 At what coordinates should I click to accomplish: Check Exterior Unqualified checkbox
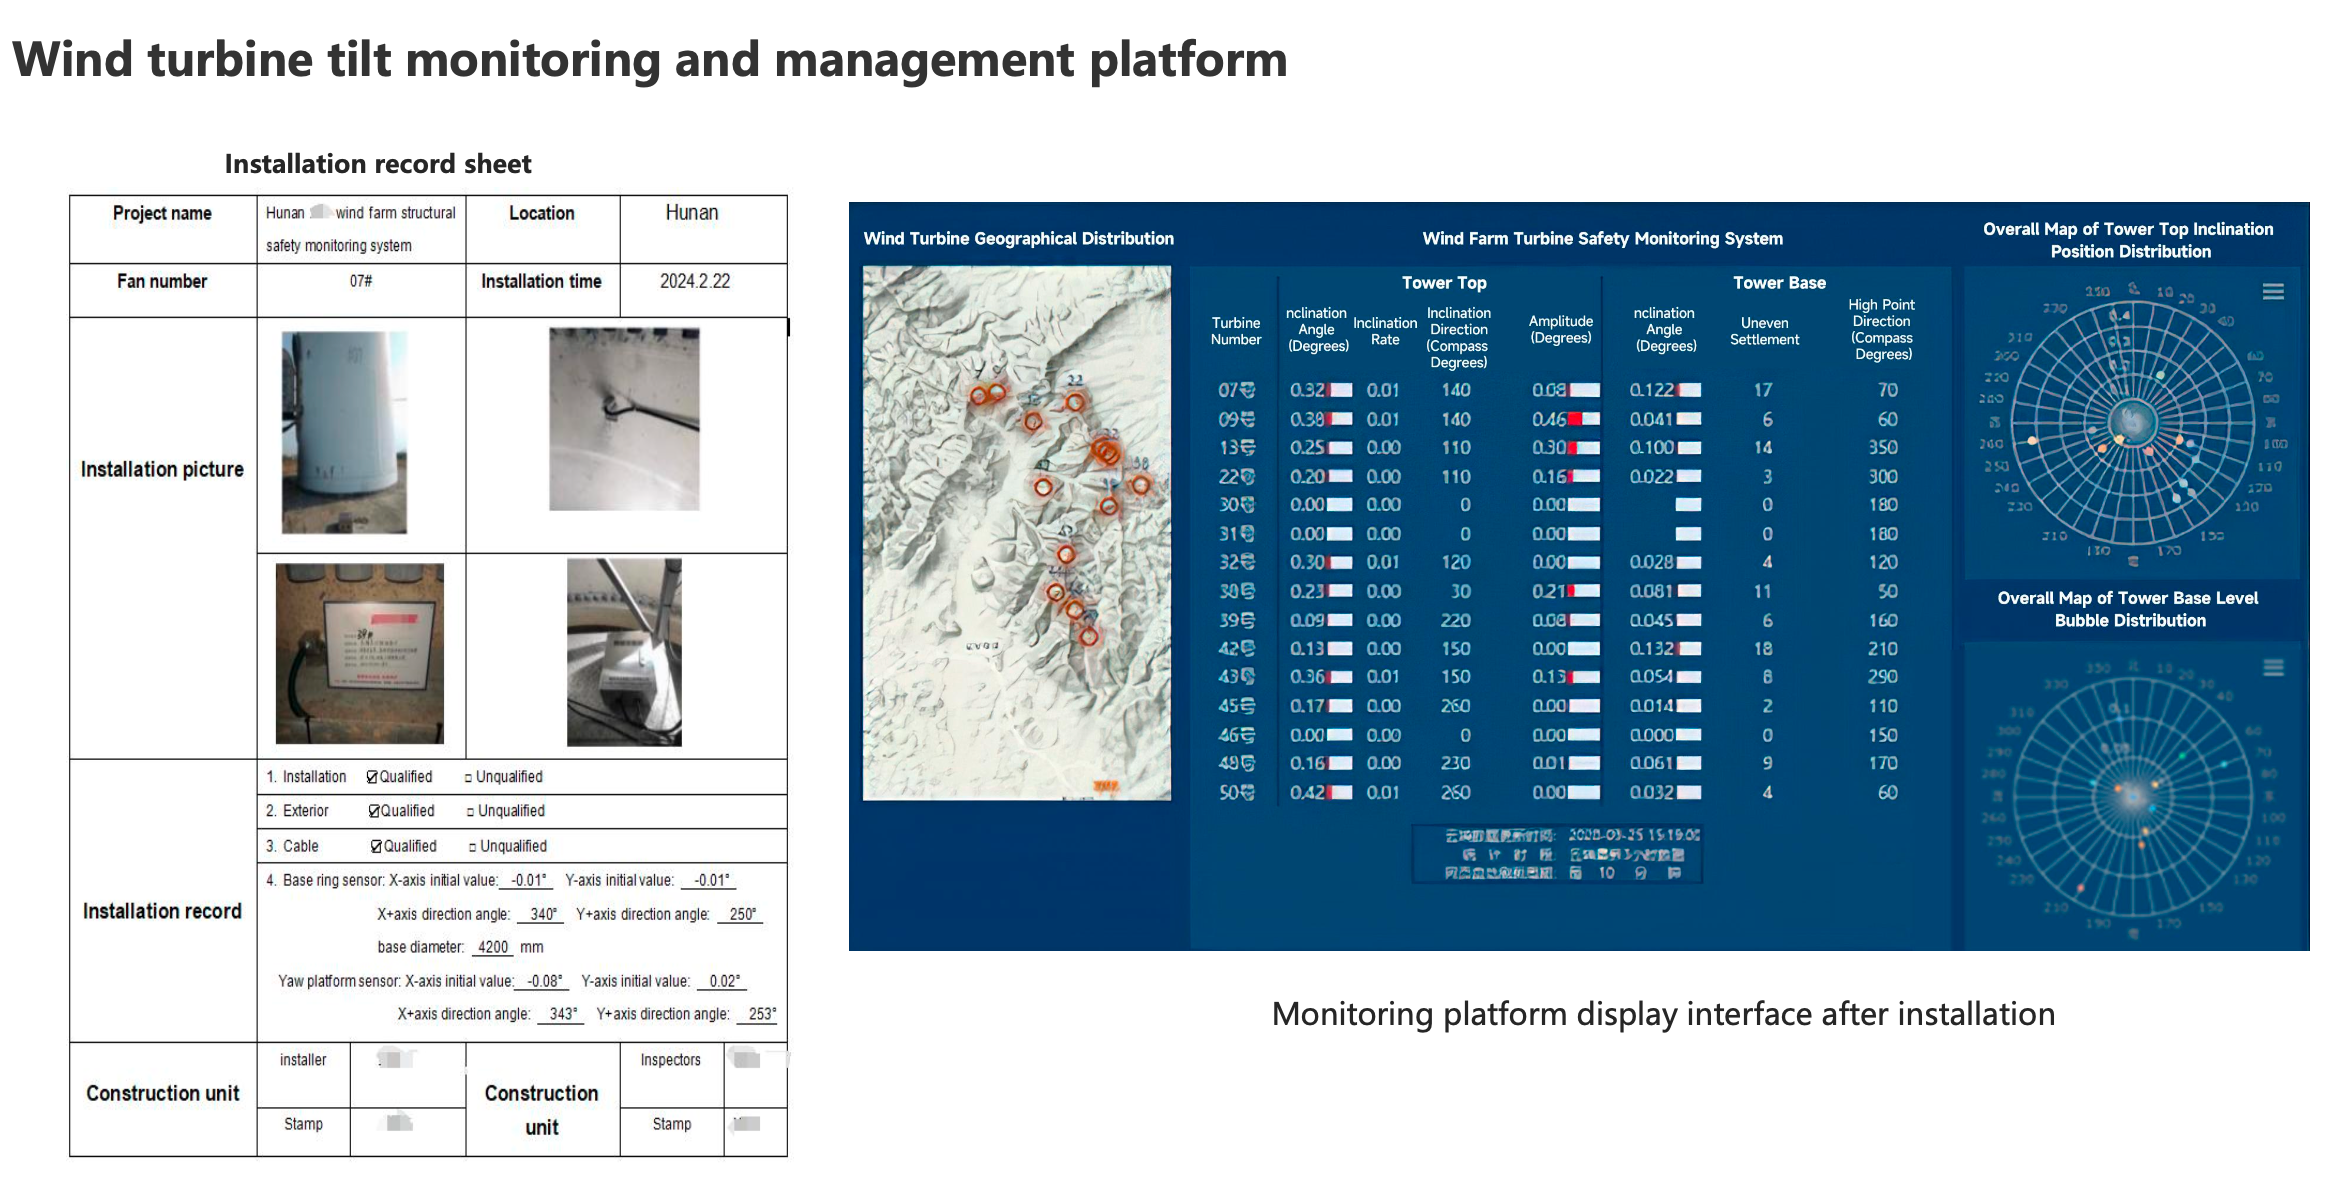pyautogui.click(x=470, y=812)
